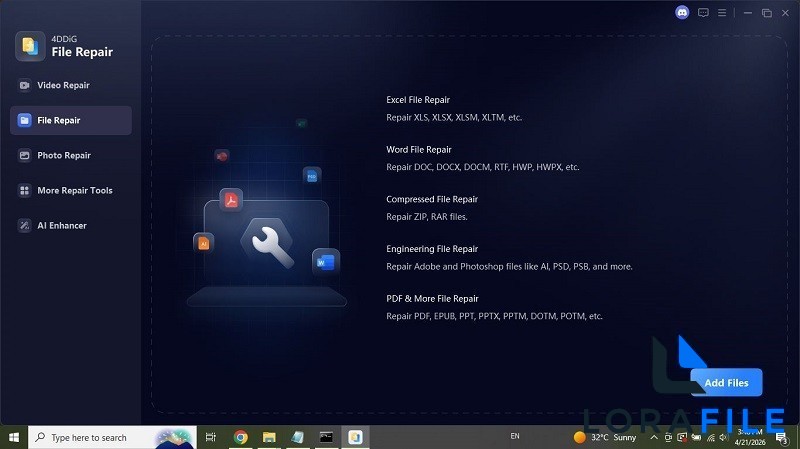The width and height of the screenshot is (800, 449).
Task: Minimize the File Repair window
Action: pos(748,13)
